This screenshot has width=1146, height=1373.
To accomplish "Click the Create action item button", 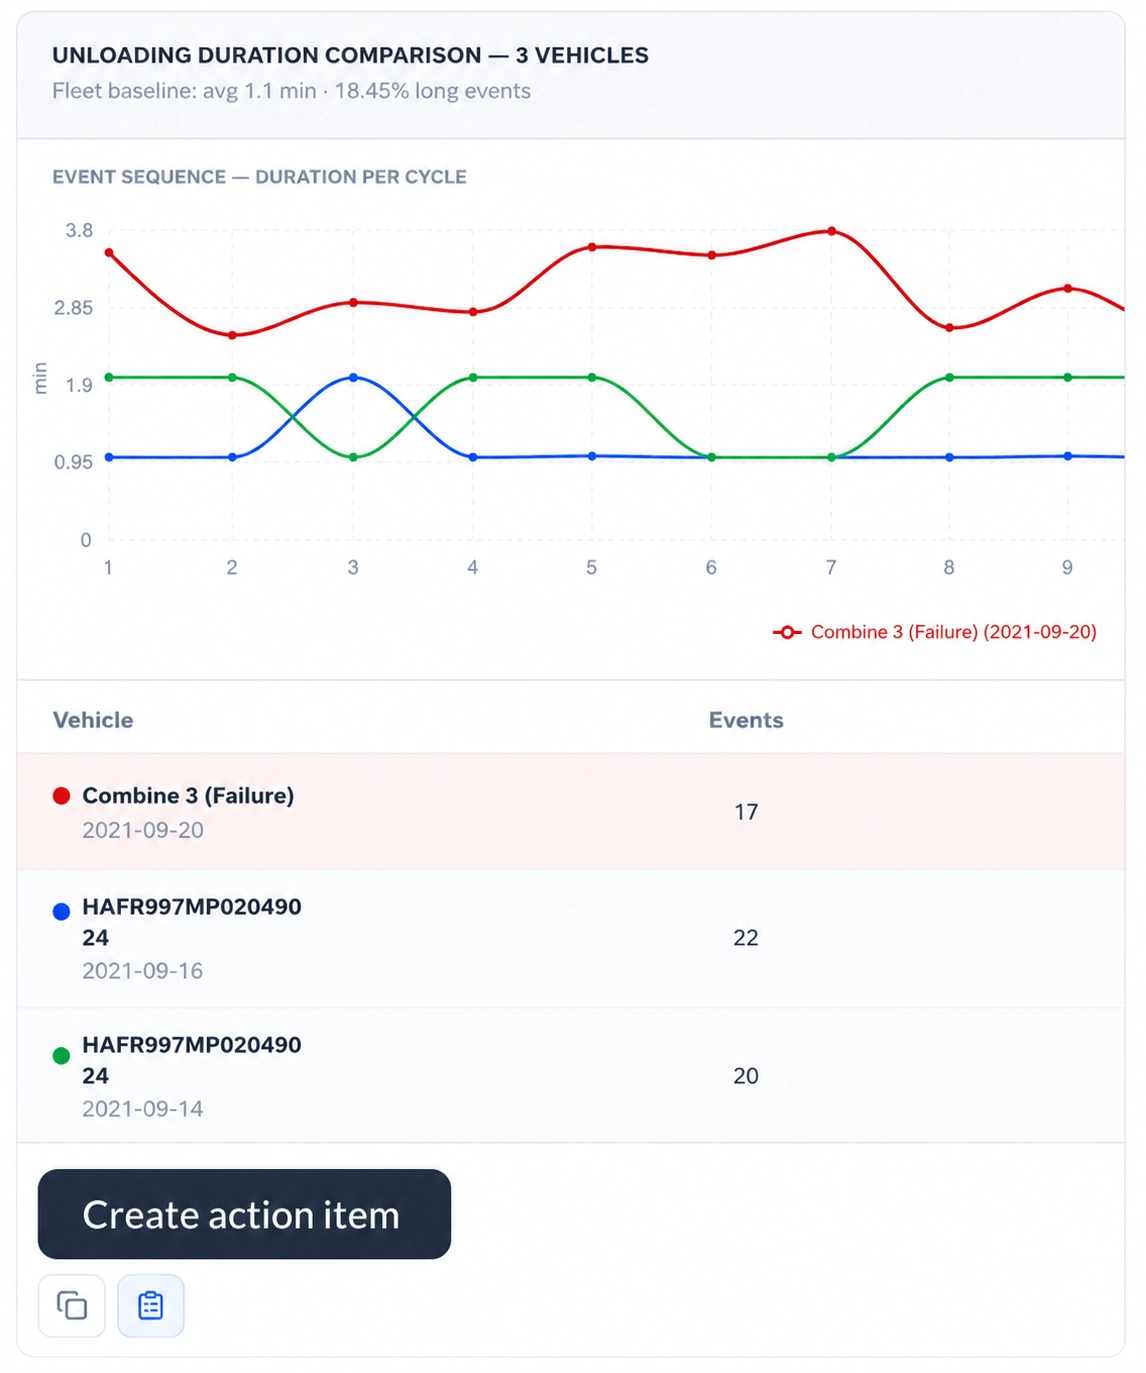I will [244, 1214].
